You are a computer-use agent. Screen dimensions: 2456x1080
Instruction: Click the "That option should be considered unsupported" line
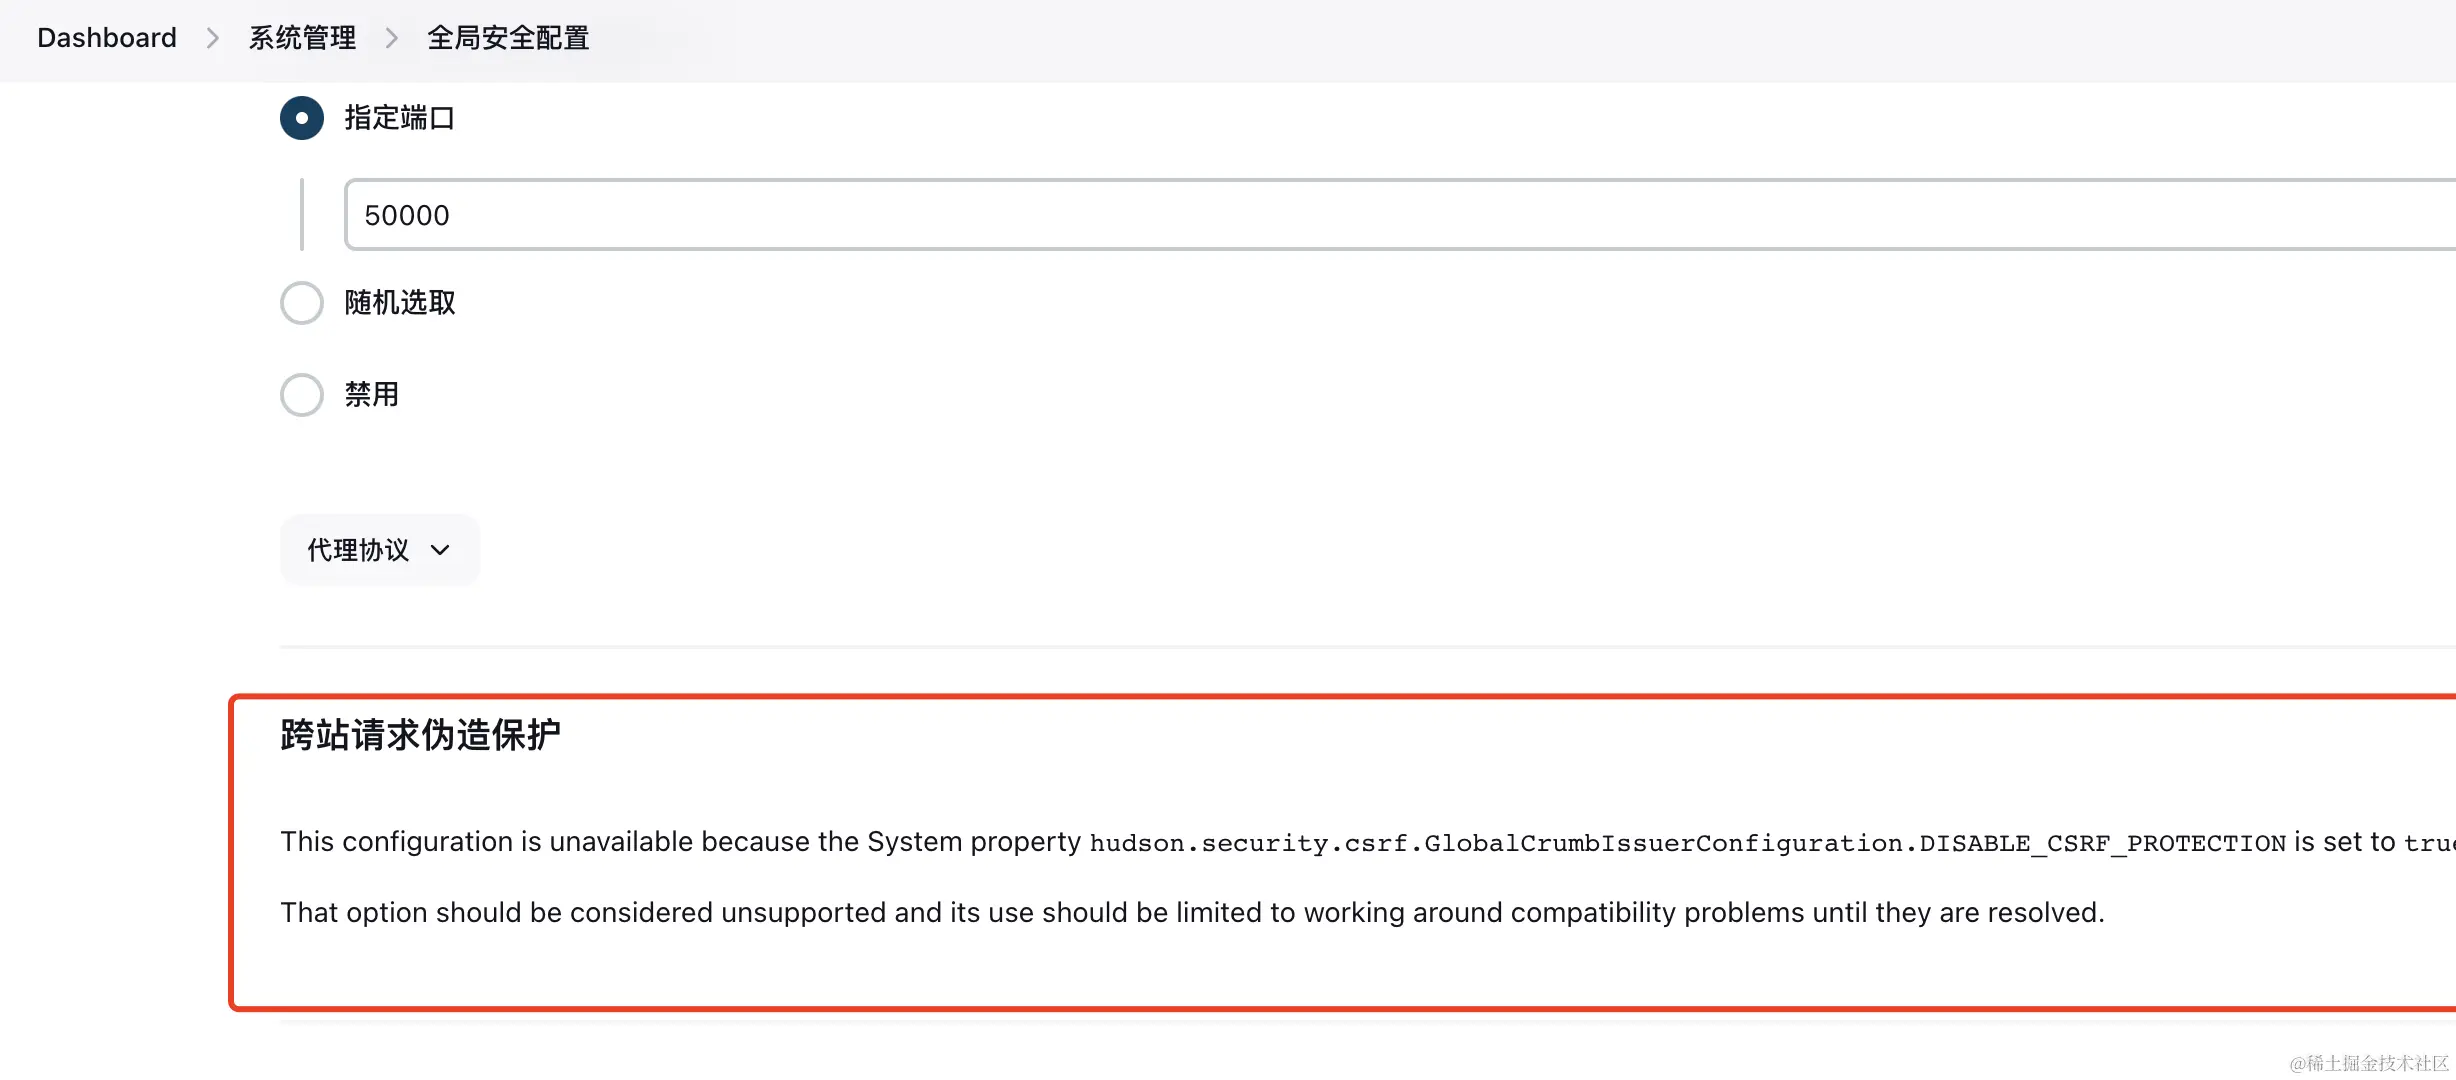1192,913
